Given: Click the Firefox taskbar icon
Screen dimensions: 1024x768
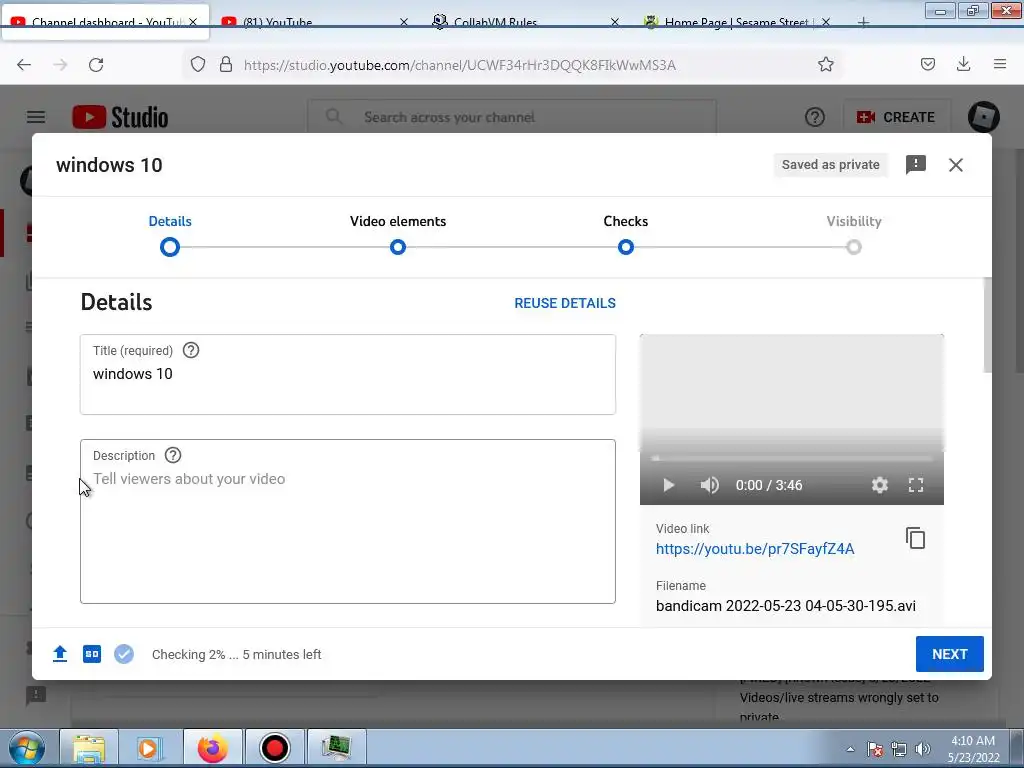Looking at the screenshot, I should (x=213, y=748).
